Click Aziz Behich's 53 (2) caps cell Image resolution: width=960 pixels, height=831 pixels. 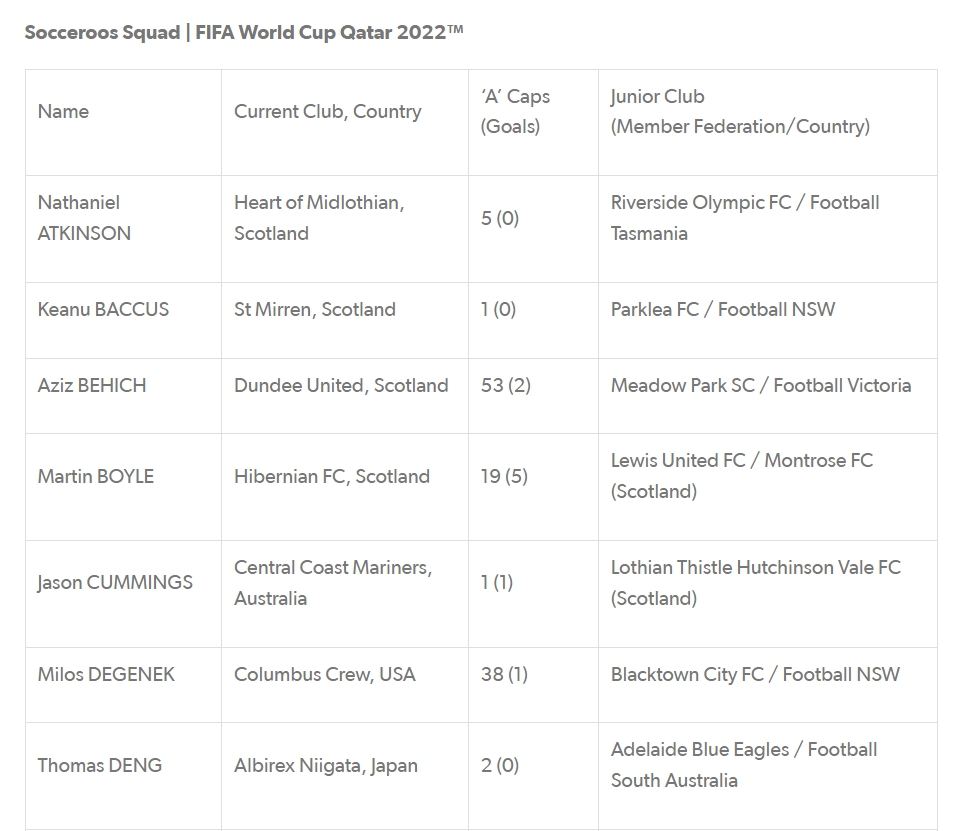(x=505, y=386)
